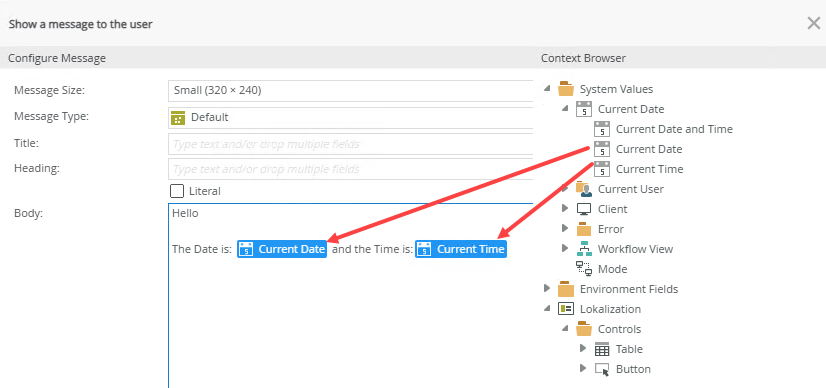Expand the Table node
The image size is (826, 388).
(x=583, y=349)
